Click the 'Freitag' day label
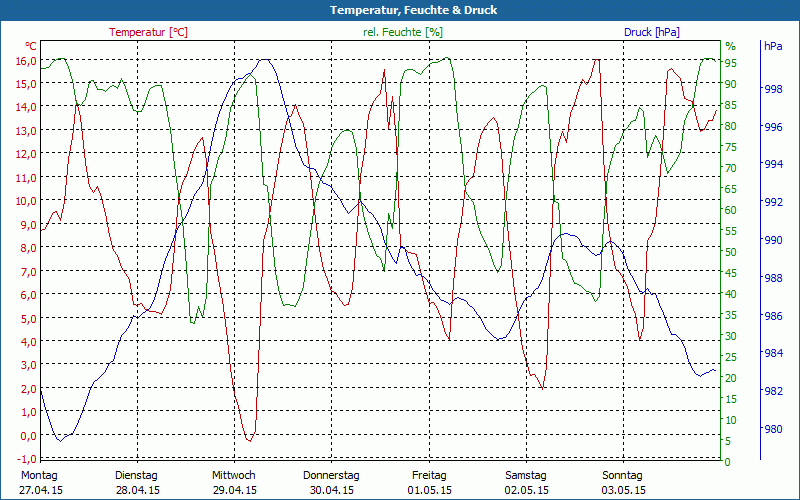Image resolution: width=800 pixels, height=500 pixels. tap(429, 475)
